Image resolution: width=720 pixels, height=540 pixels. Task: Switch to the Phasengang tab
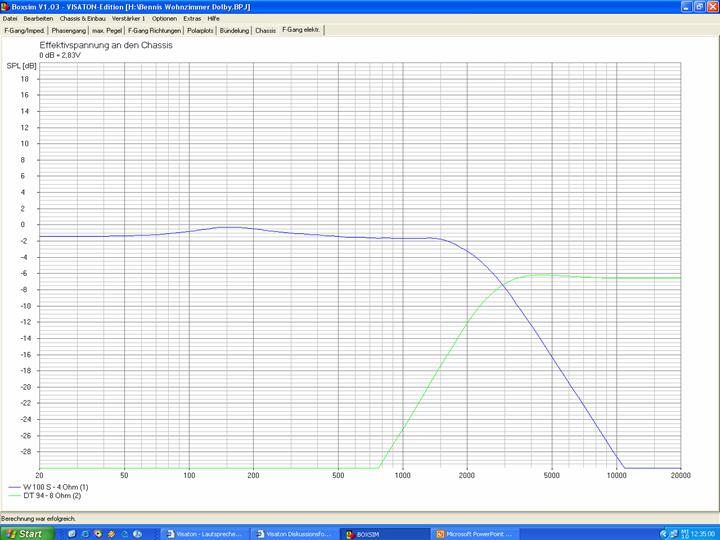(x=69, y=30)
